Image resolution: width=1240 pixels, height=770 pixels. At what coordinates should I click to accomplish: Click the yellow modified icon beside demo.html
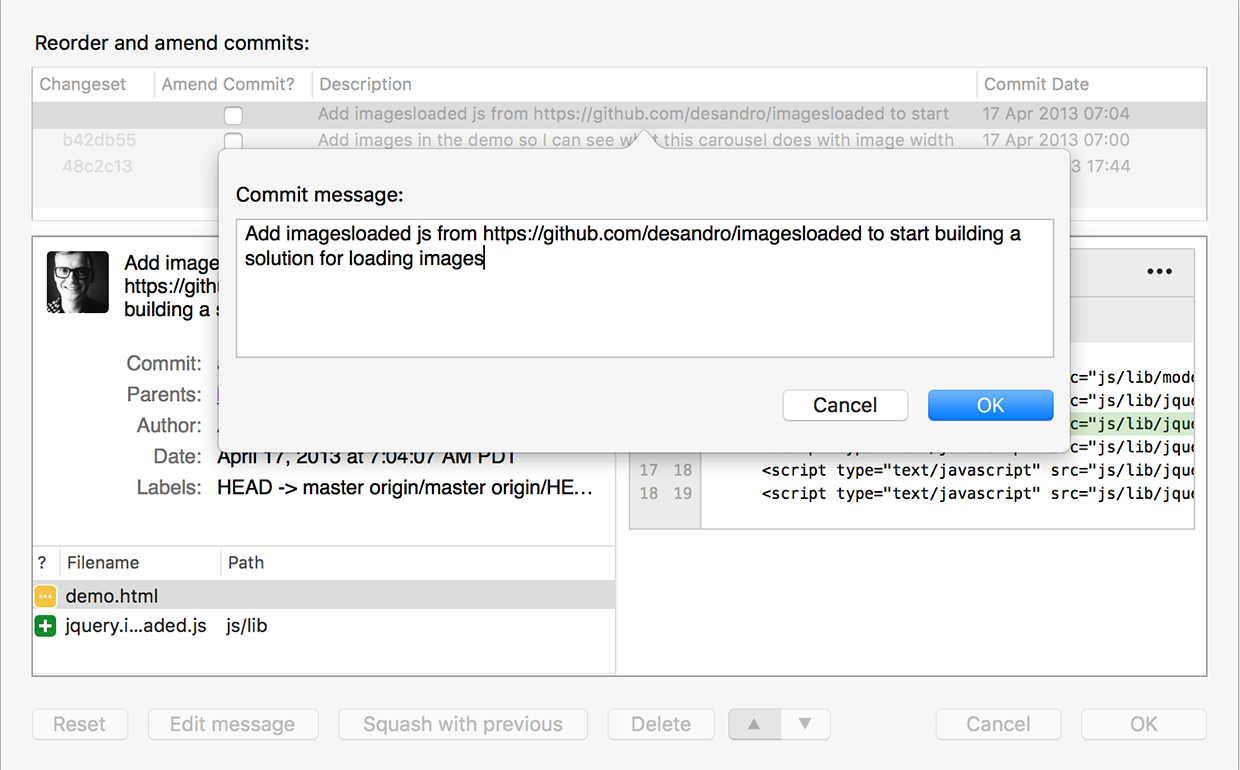point(45,596)
